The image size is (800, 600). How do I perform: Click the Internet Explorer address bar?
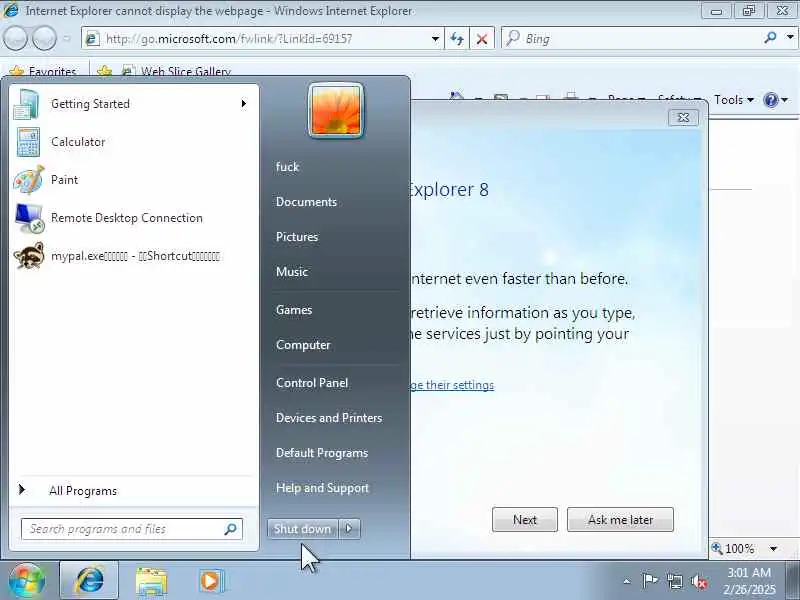263,39
